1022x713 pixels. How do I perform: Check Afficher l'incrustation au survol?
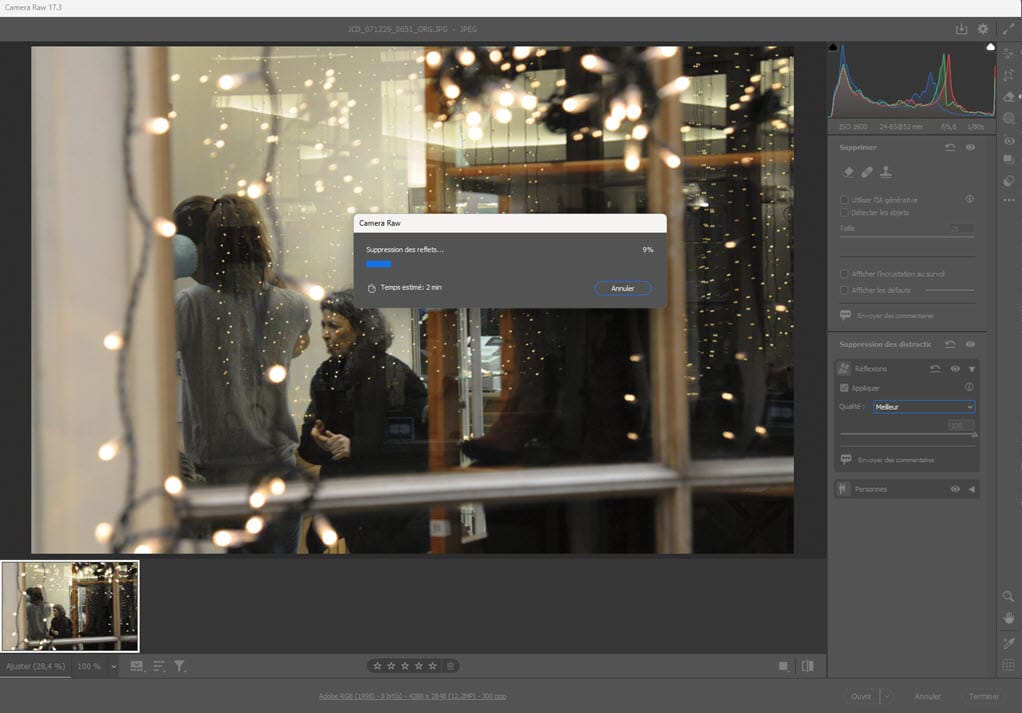(844, 274)
